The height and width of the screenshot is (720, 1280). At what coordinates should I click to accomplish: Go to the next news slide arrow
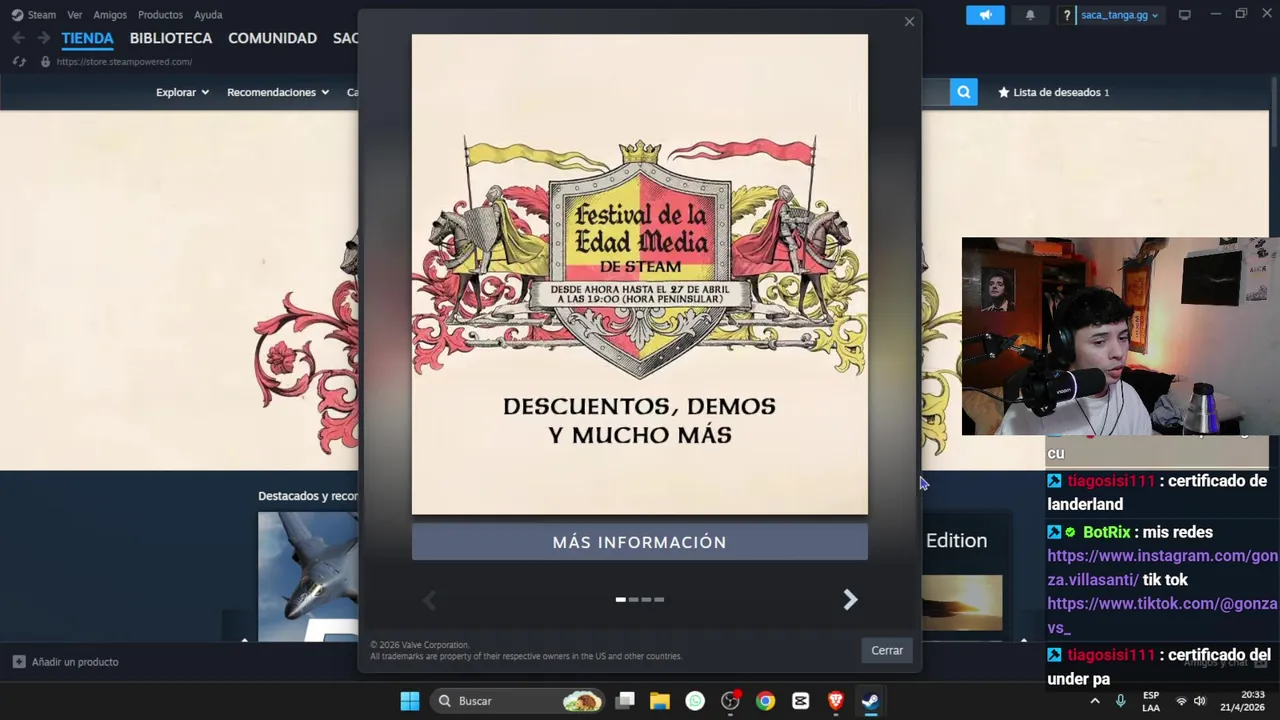tap(850, 600)
